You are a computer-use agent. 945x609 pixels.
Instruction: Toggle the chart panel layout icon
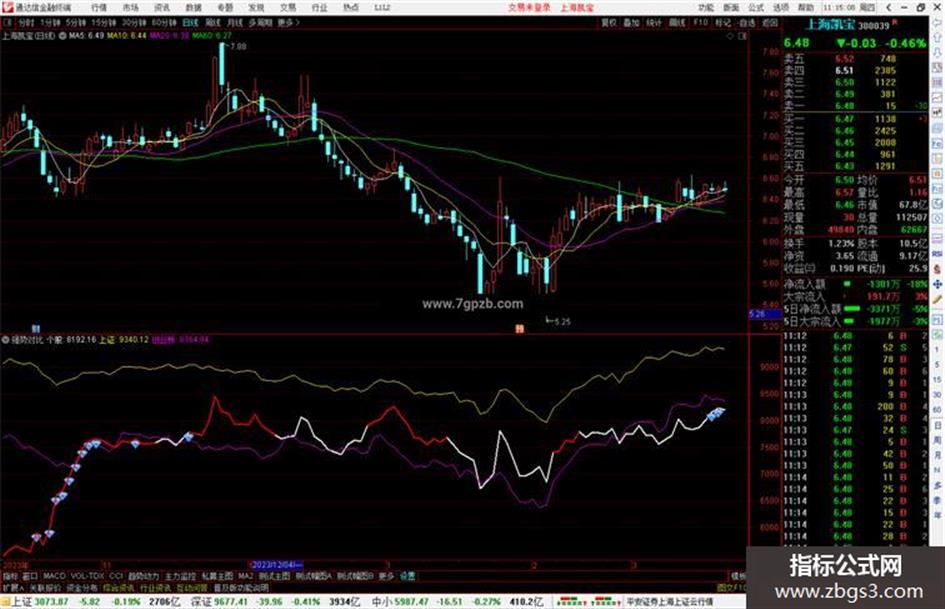tap(742, 36)
